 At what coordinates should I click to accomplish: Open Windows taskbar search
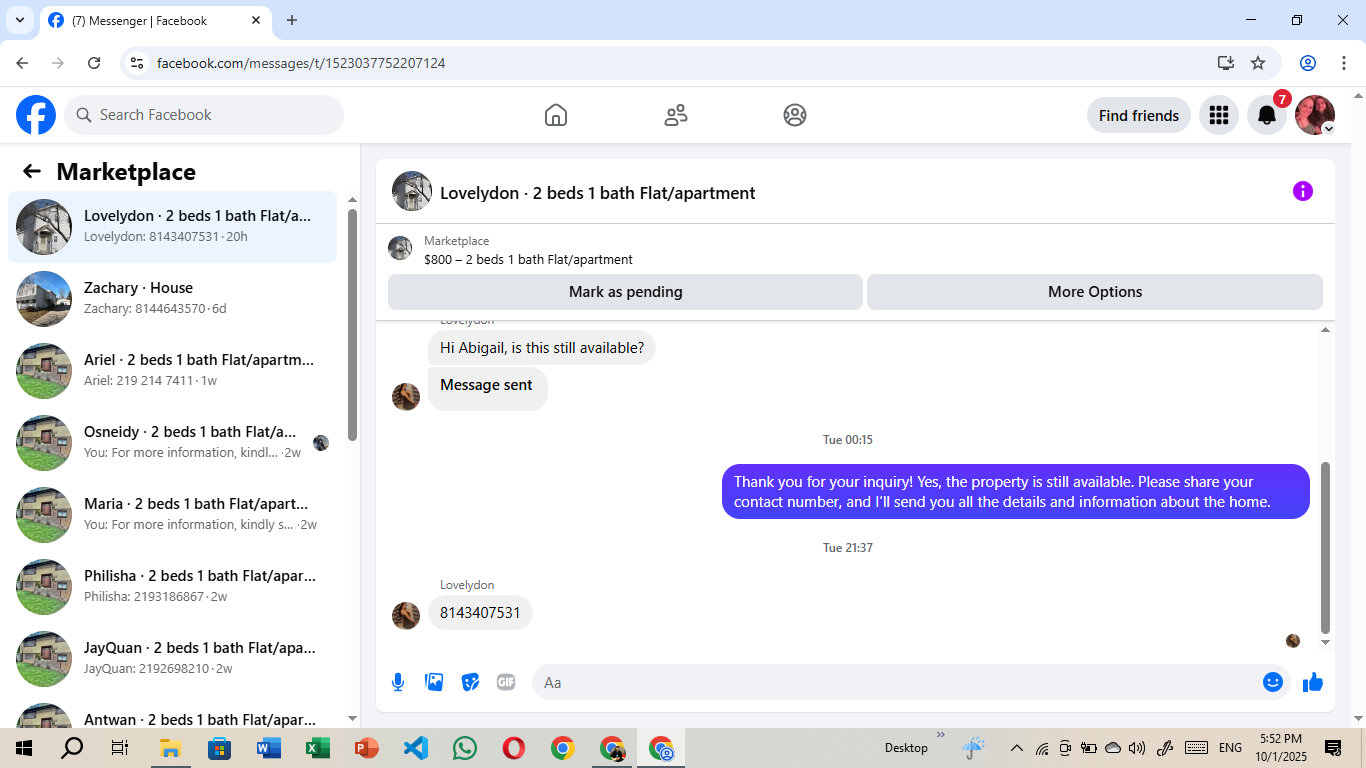click(x=72, y=748)
